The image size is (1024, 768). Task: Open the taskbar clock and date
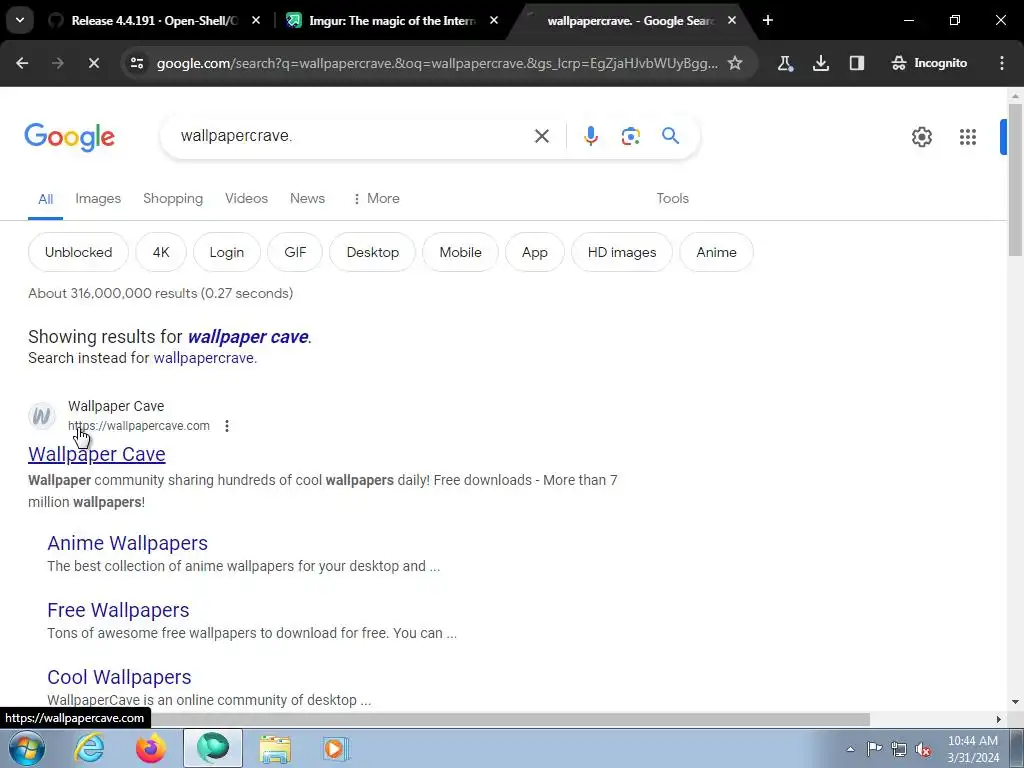click(972, 749)
